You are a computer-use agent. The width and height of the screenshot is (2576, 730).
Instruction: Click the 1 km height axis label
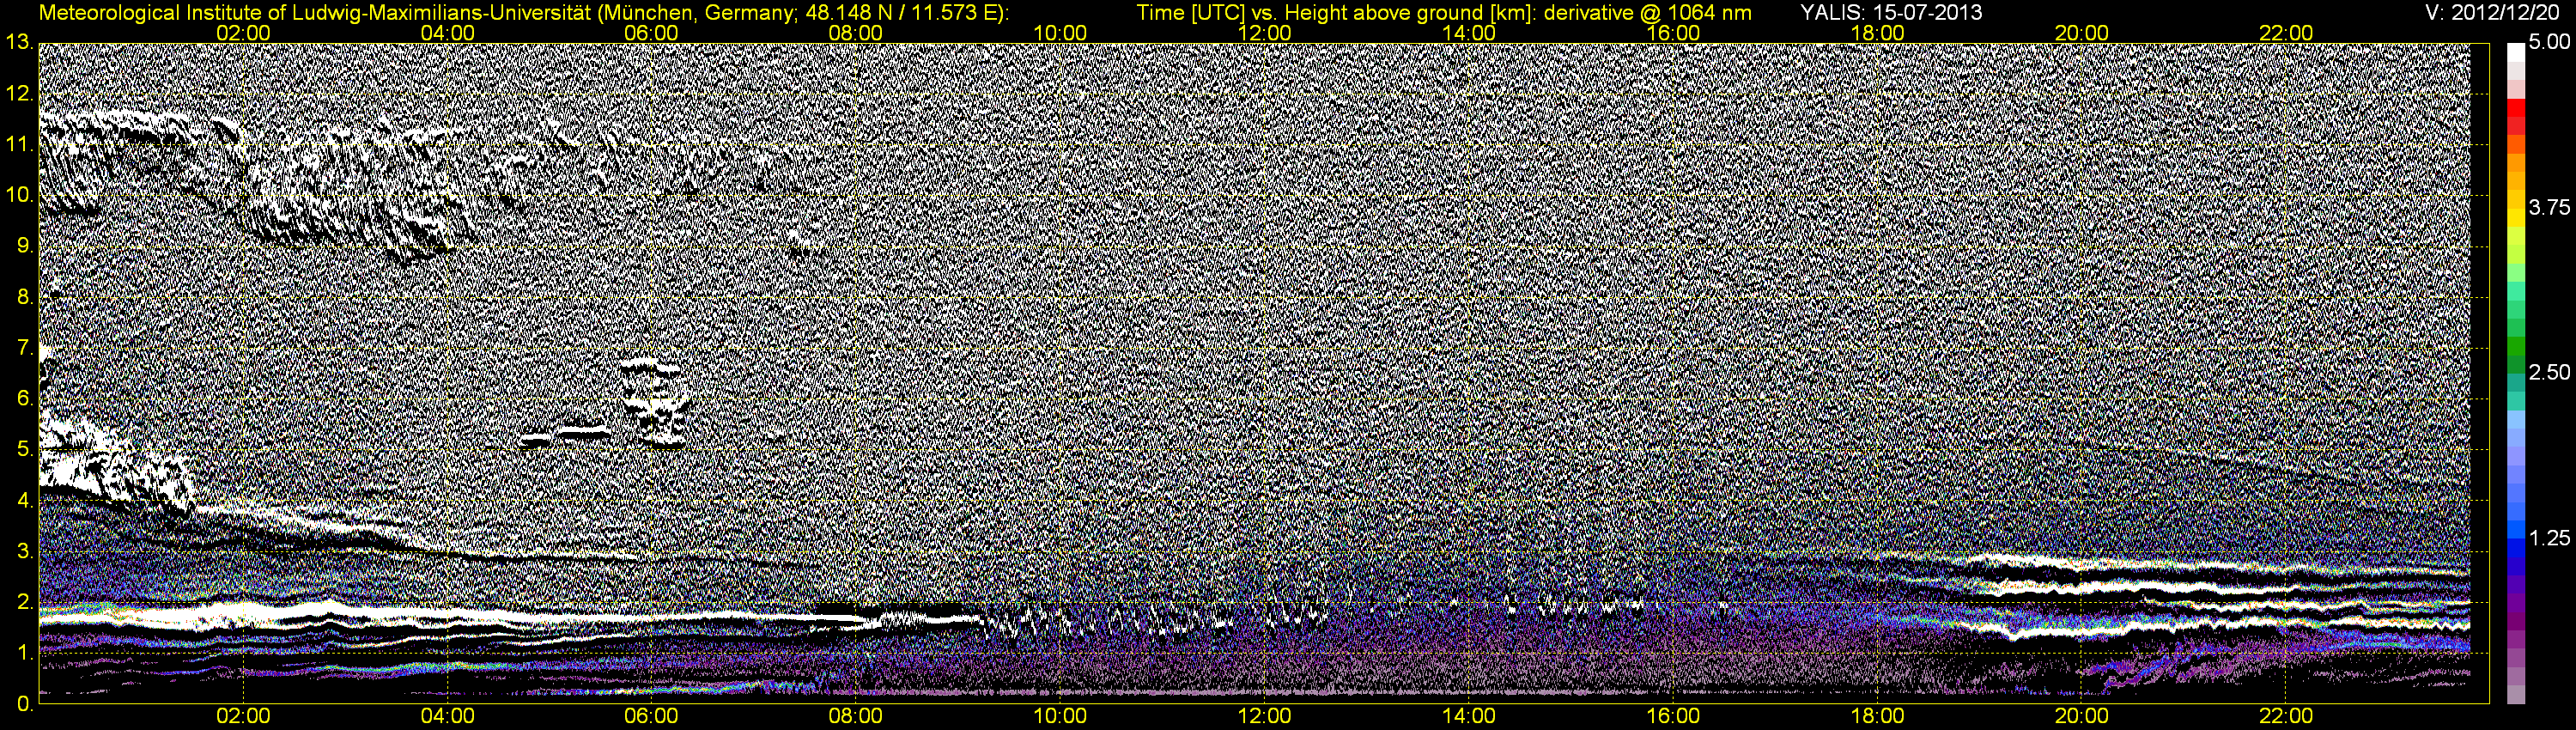(23, 653)
